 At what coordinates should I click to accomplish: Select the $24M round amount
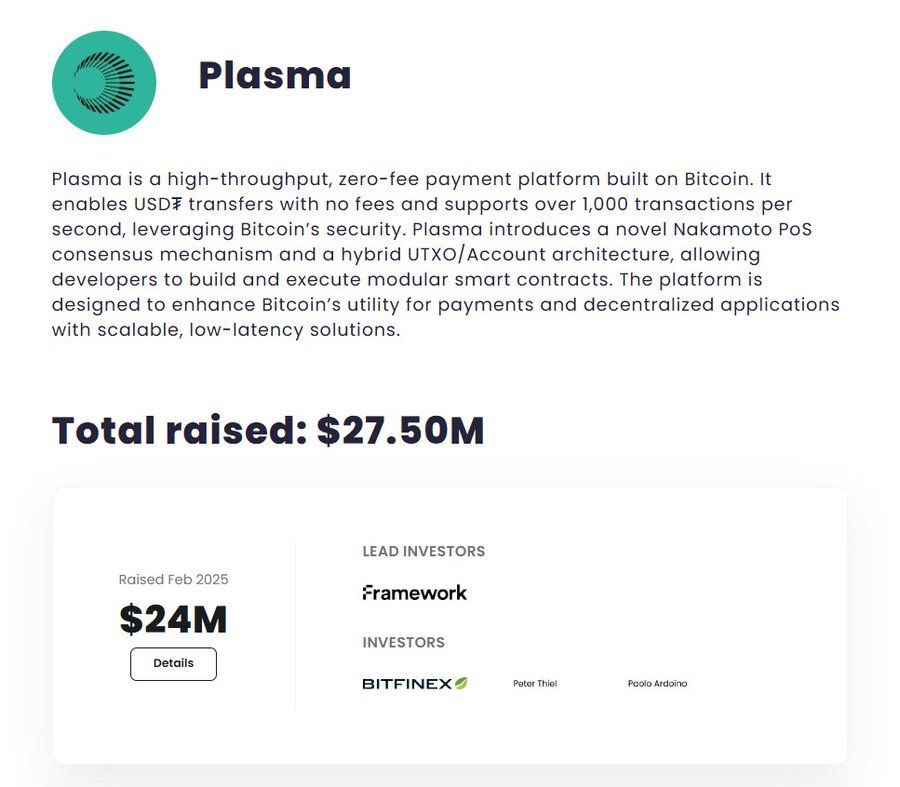click(x=173, y=619)
